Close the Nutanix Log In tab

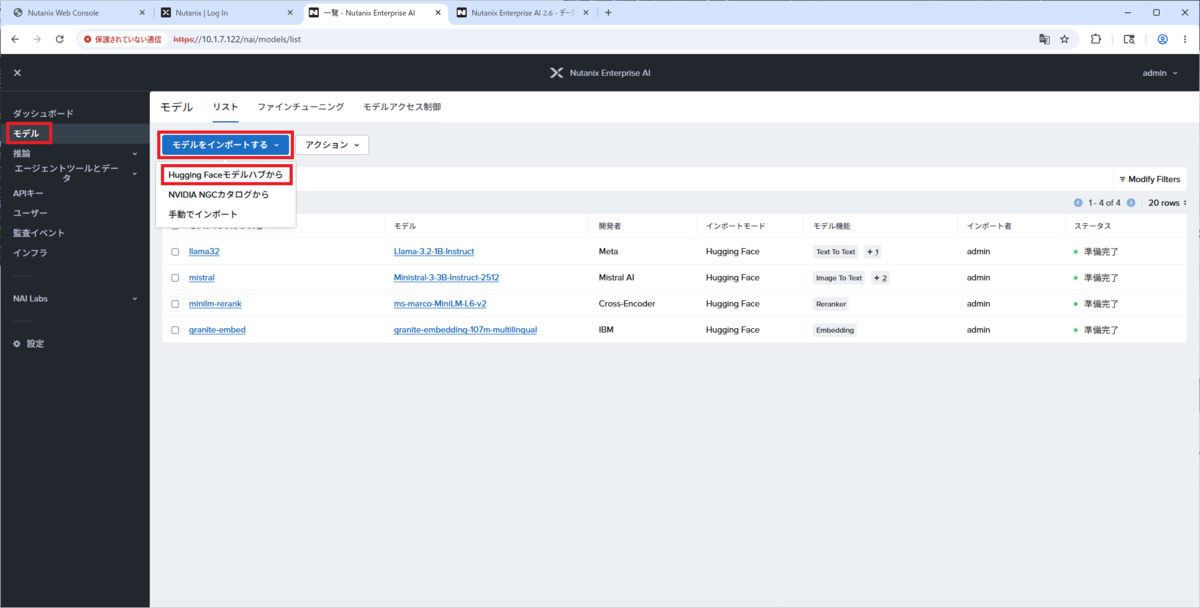click(x=290, y=13)
